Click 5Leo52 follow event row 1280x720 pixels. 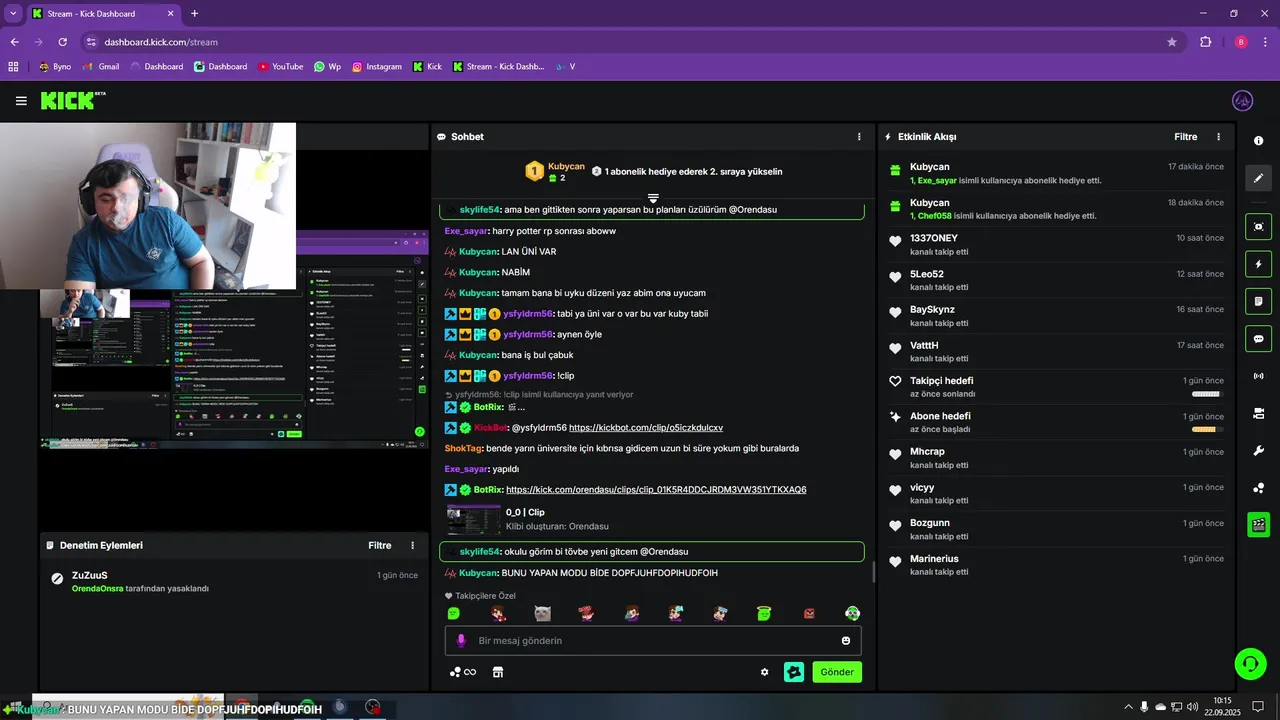point(1056,280)
